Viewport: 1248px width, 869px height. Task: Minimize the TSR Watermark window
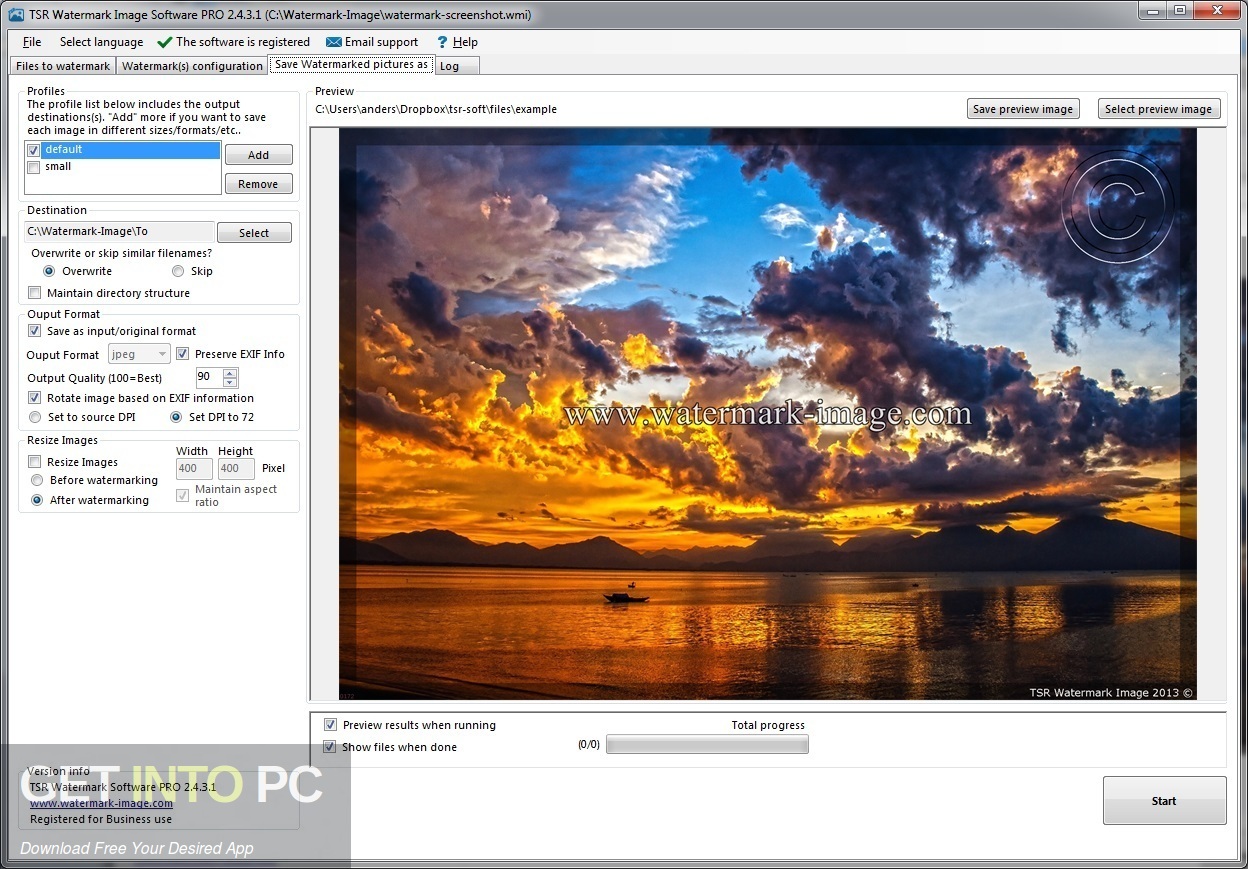pyautogui.click(x=1153, y=11)
